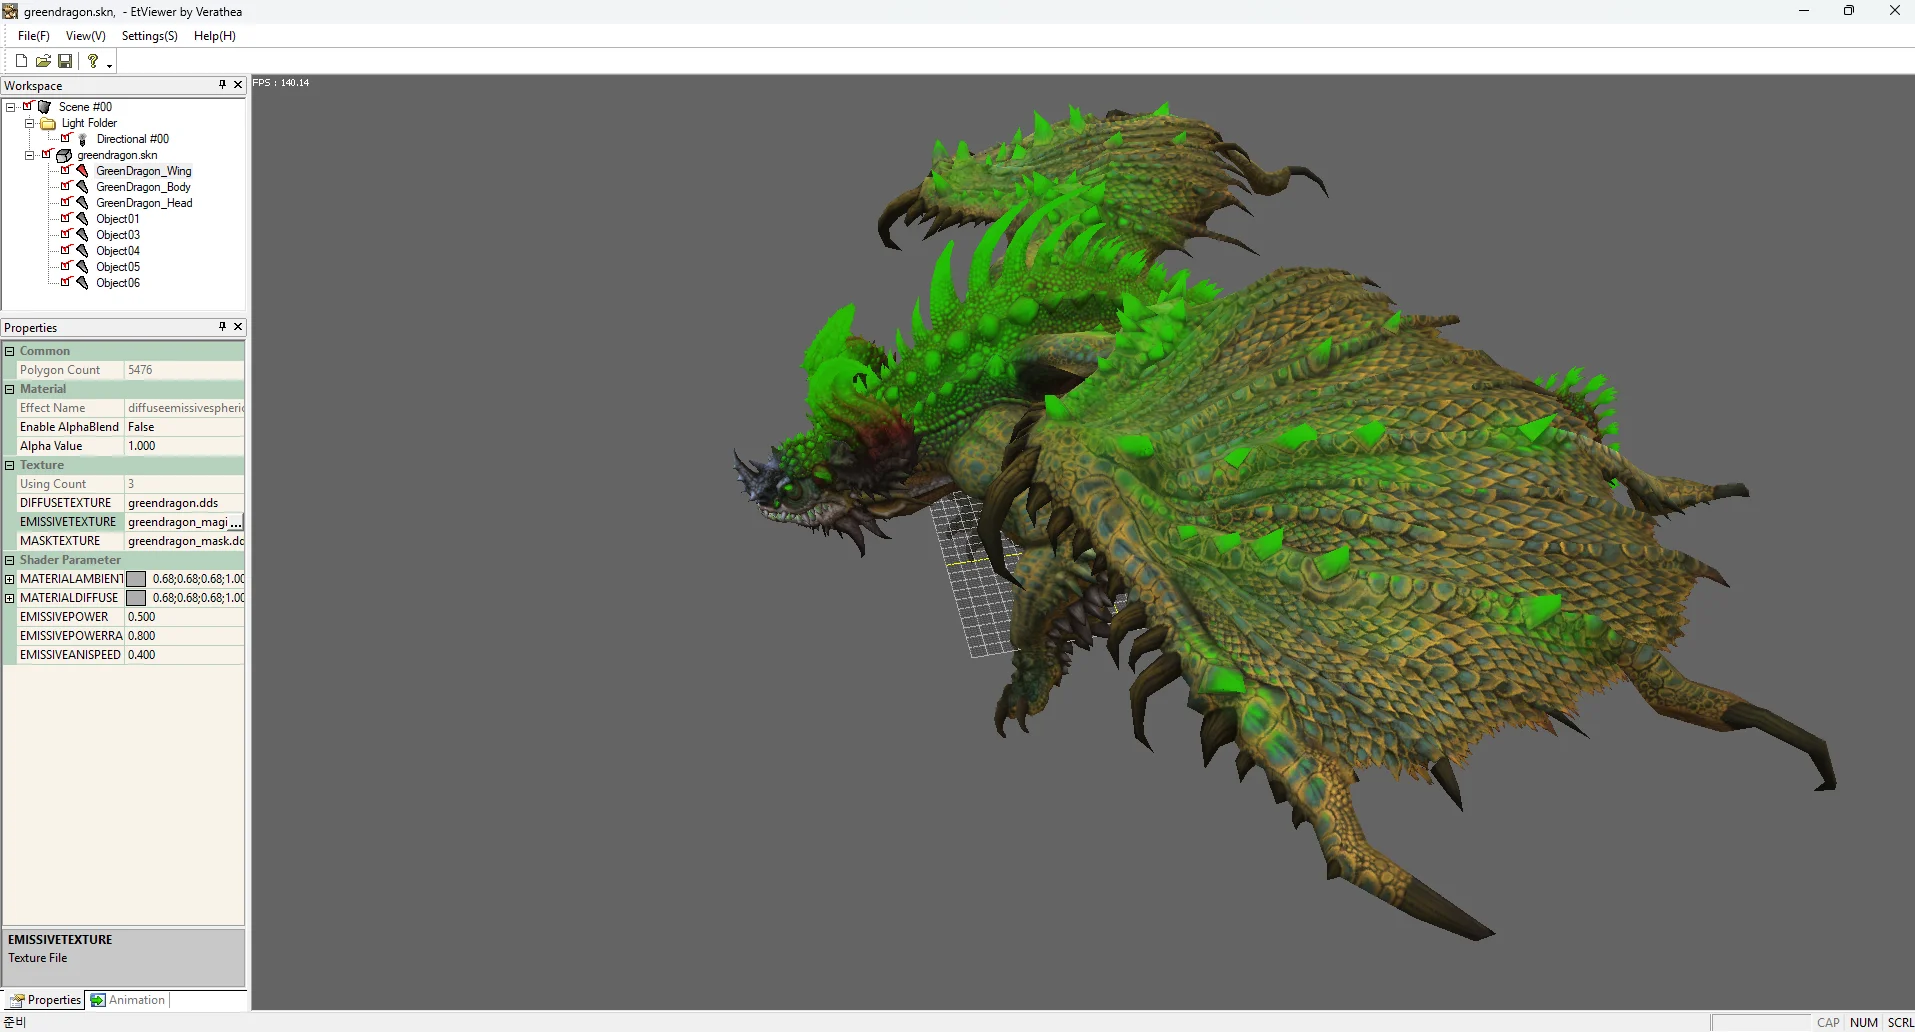Click the New file toolbar icon

[x=21, y=61]
